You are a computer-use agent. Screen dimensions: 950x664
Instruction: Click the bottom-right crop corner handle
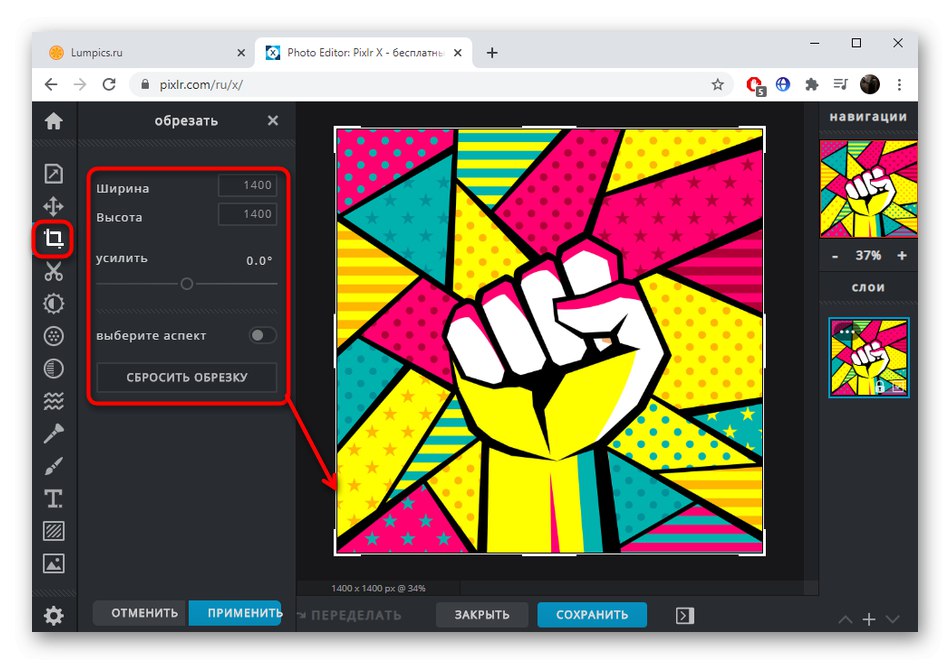coord(764,554)
